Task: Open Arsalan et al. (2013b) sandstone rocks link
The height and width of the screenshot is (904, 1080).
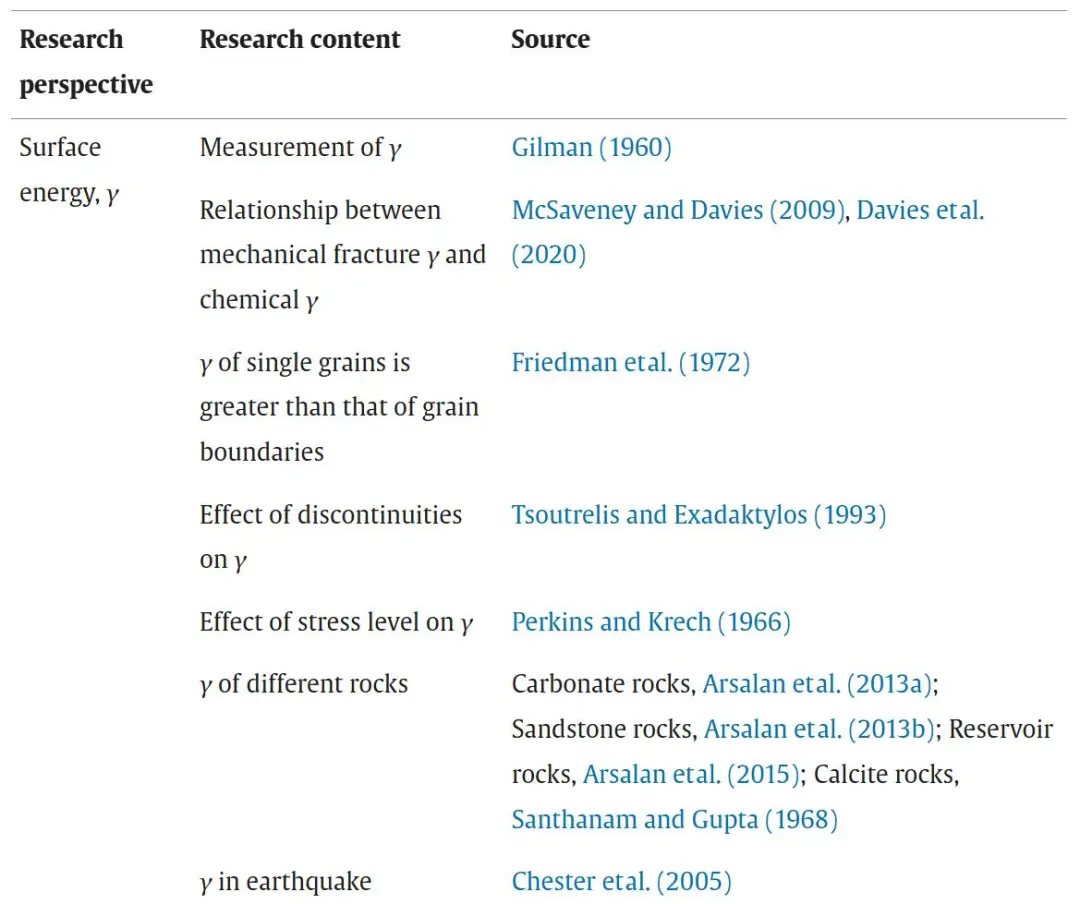Action: 818,729
